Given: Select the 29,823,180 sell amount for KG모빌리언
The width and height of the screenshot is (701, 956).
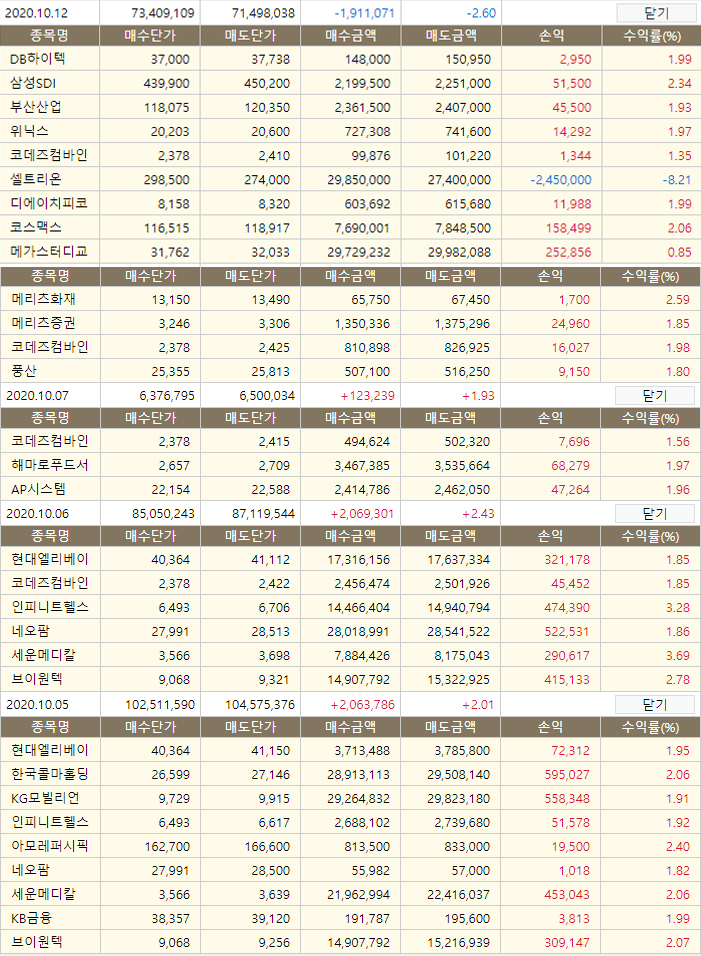Looking at the screenshot, I should [458, 799].
